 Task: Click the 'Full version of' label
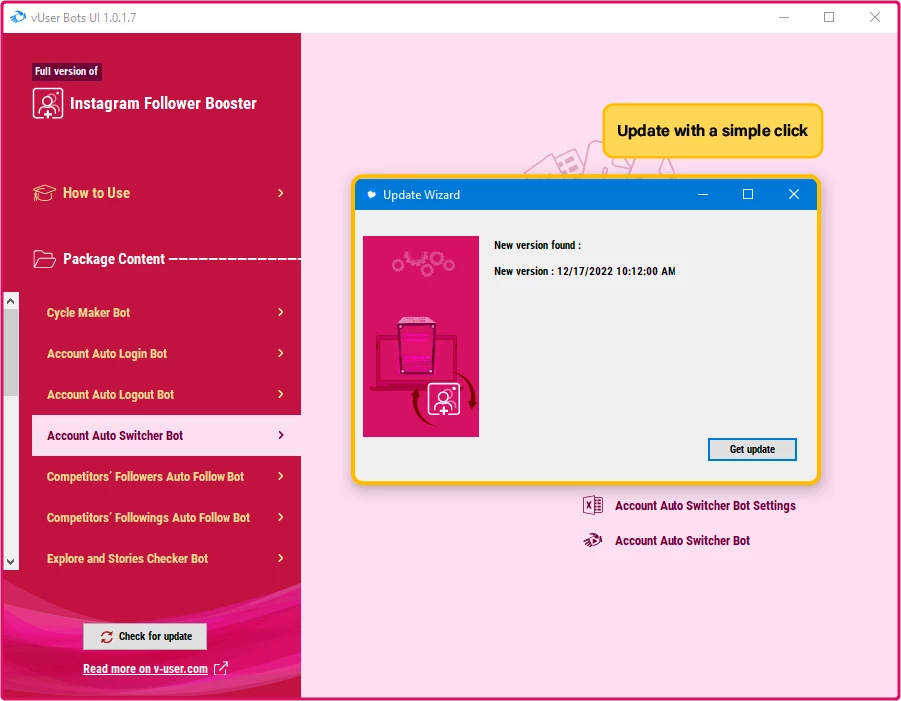[67, 71]
